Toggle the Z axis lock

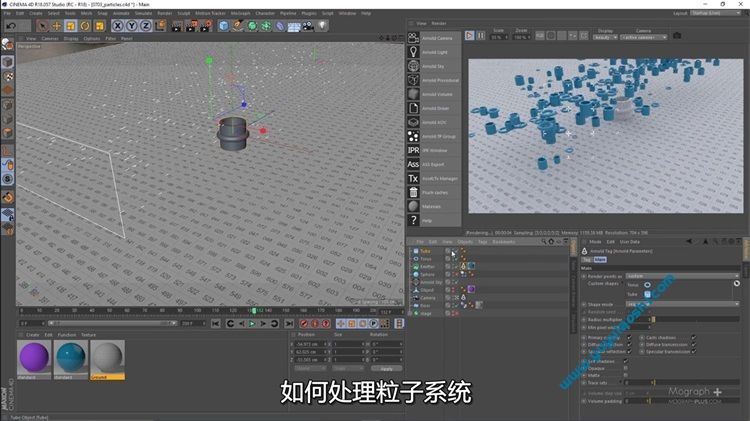[146, 25]
